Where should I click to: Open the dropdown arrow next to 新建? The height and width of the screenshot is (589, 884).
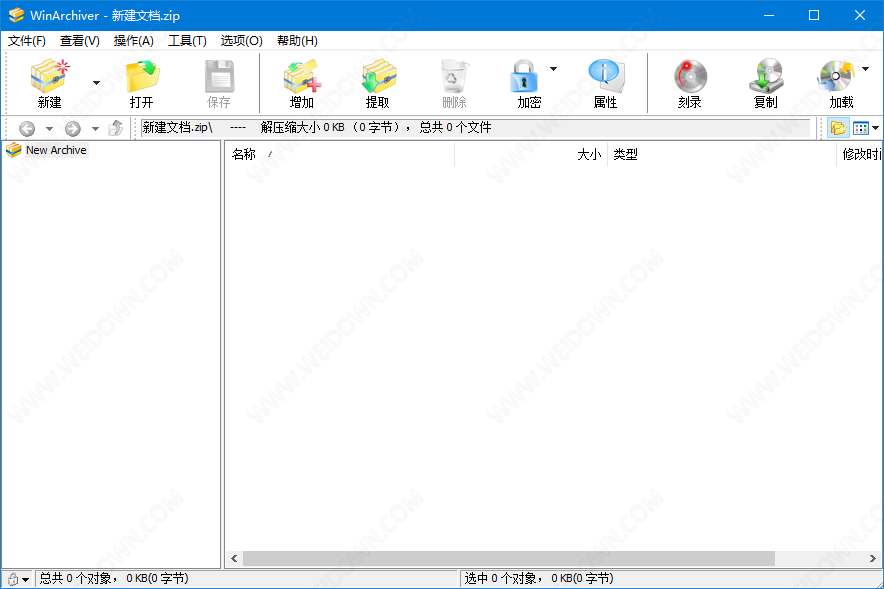[96, 83]
